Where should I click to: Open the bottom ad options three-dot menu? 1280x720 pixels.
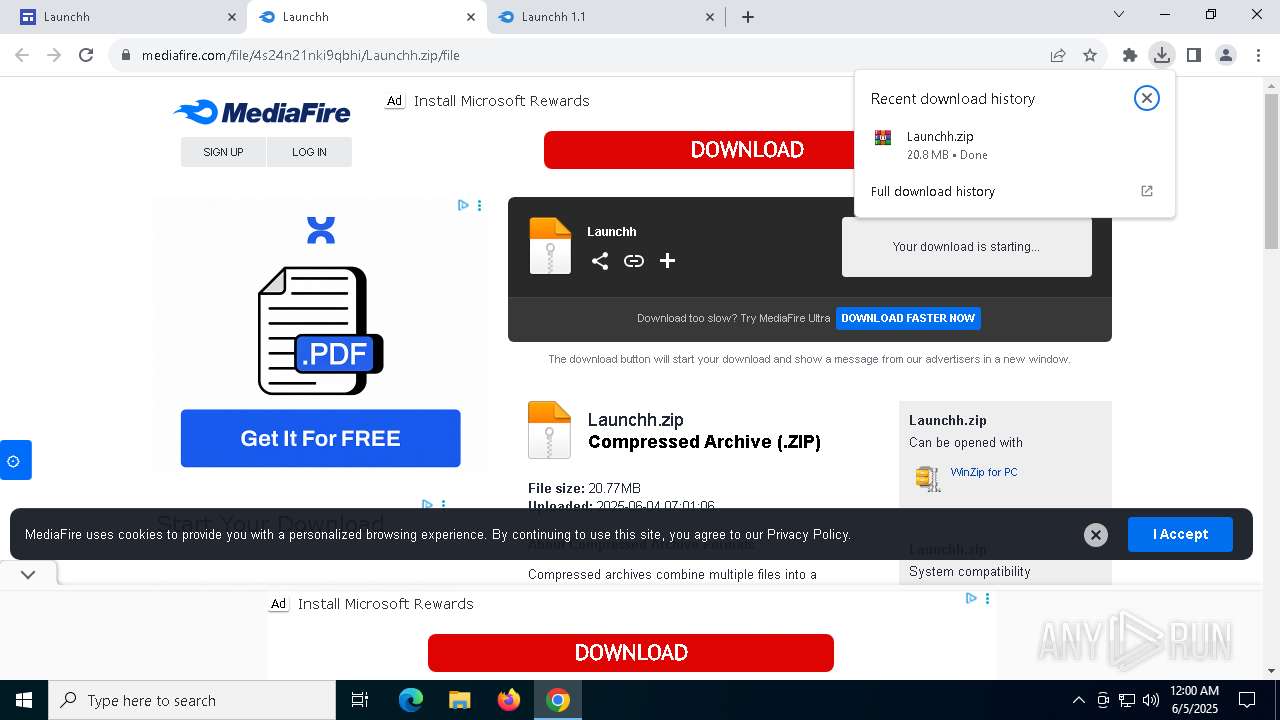coord(987,598)
